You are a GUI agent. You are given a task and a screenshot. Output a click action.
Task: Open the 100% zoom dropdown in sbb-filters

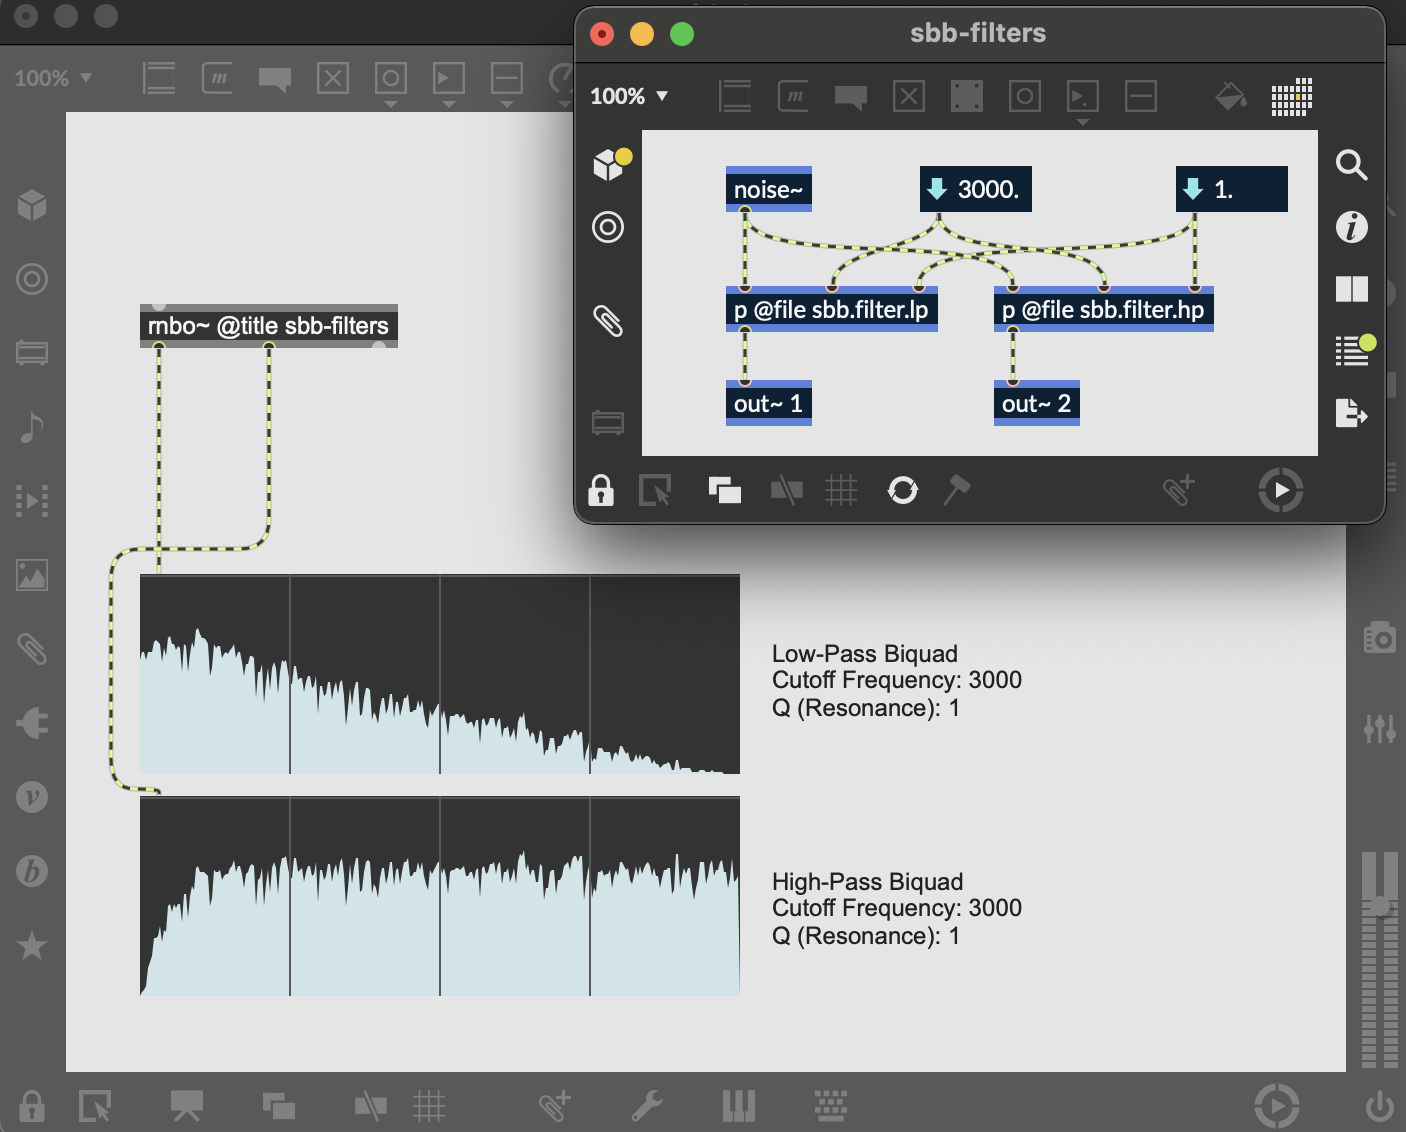click(x=629, y=97)
